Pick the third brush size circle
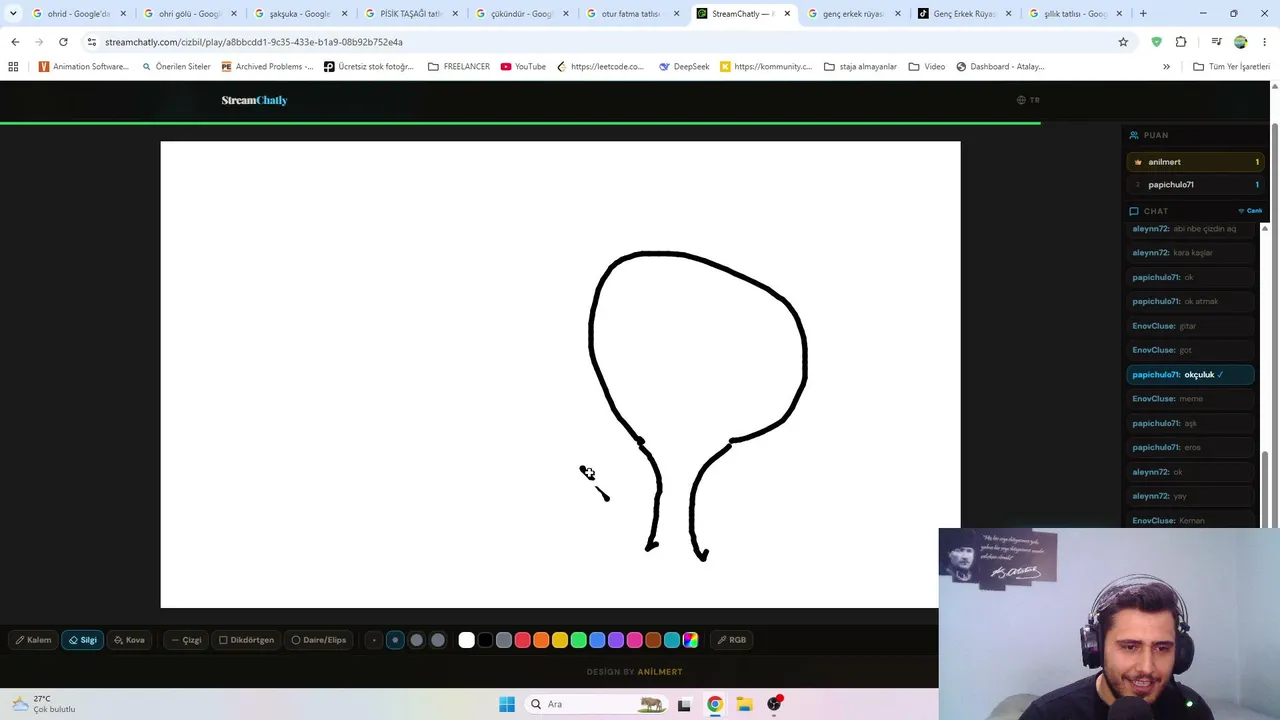Image resolution: width=1280 pixels, height=720 pixels. (x=417, y=640)
